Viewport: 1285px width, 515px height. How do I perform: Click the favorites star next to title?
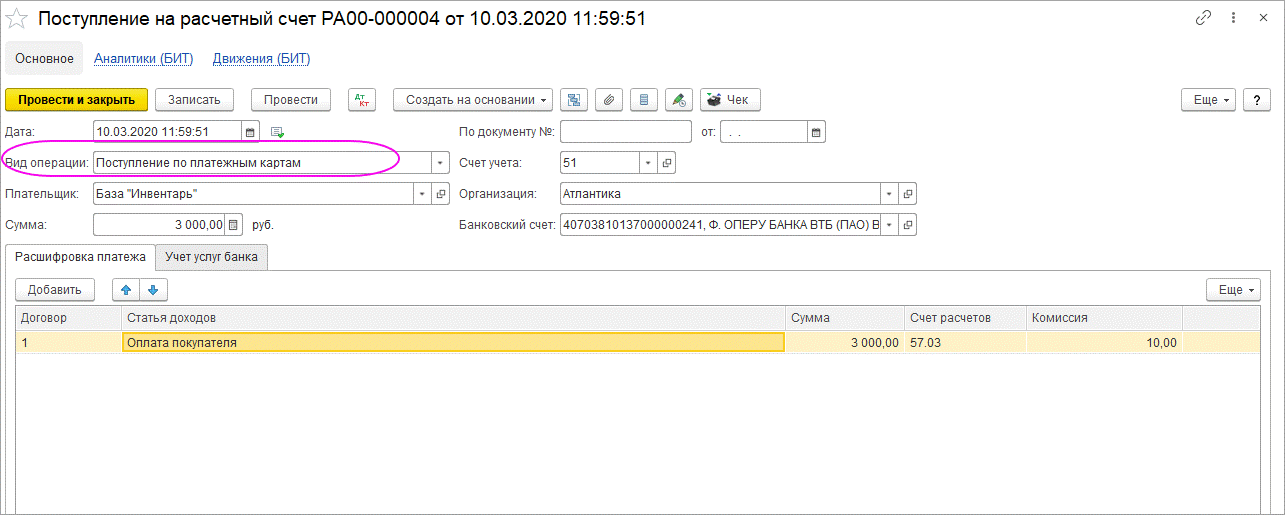tap(17, 19)
